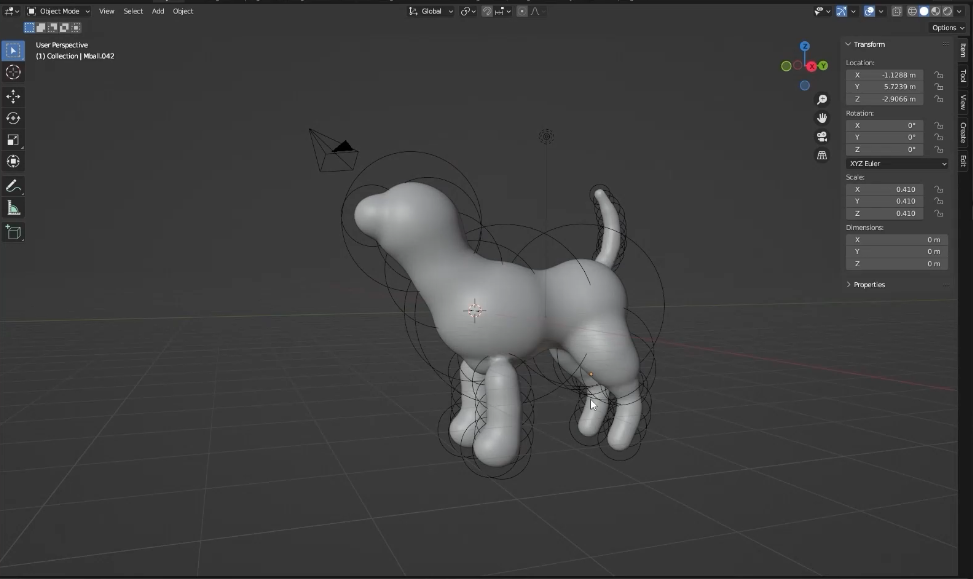
Task: Click the Scale Y value field
Action: pos(884,202)
